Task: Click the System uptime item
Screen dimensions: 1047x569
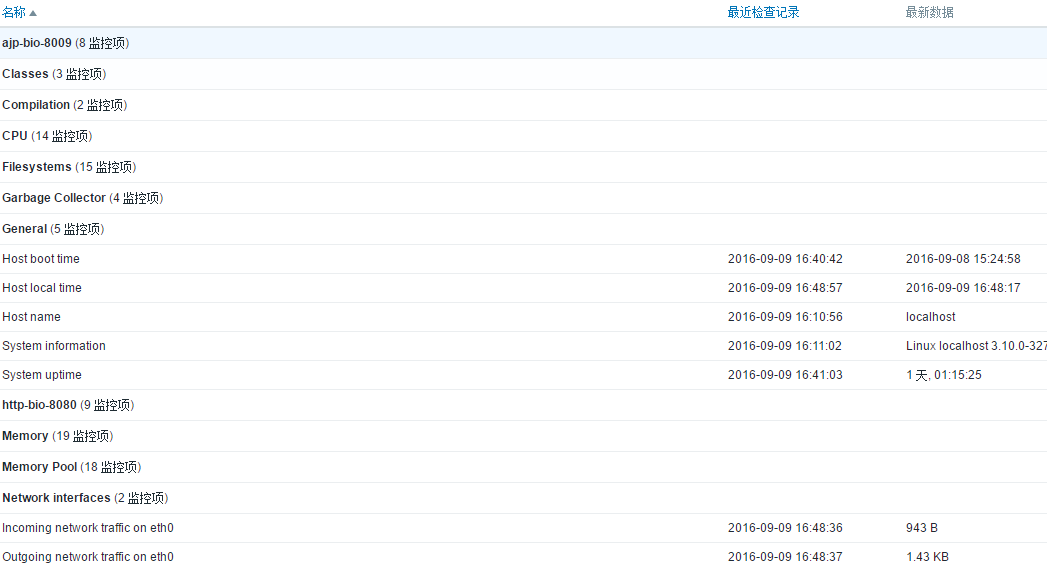Action: click(42, 375)
